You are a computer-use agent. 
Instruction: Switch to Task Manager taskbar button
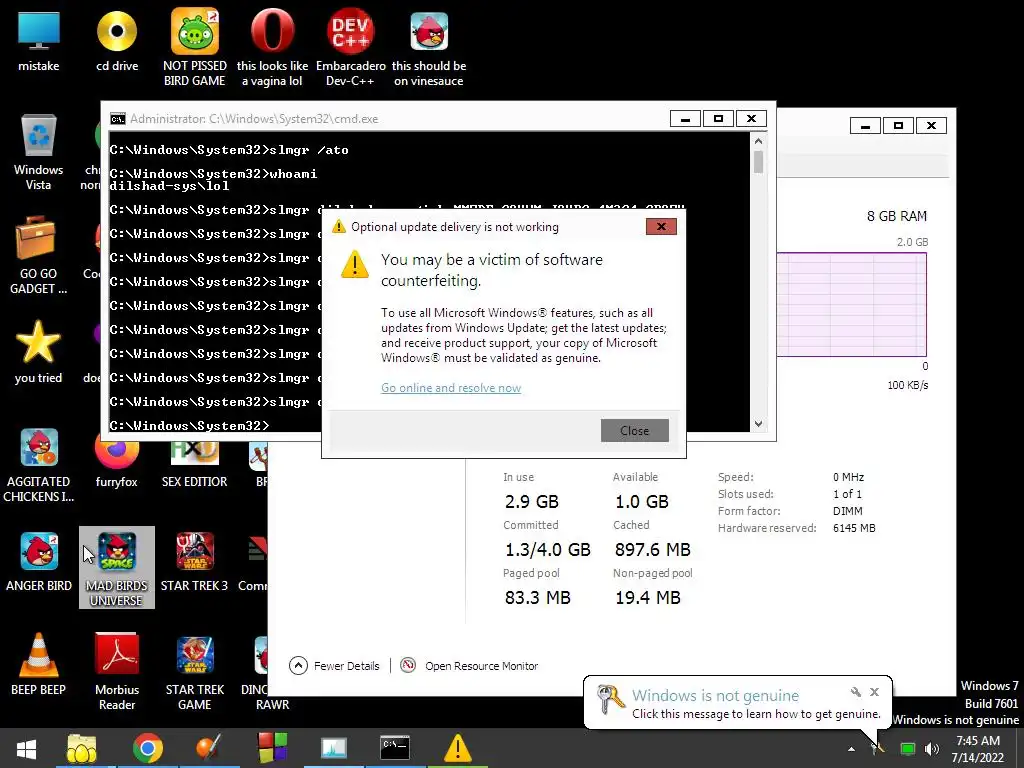tap(334, 748)
